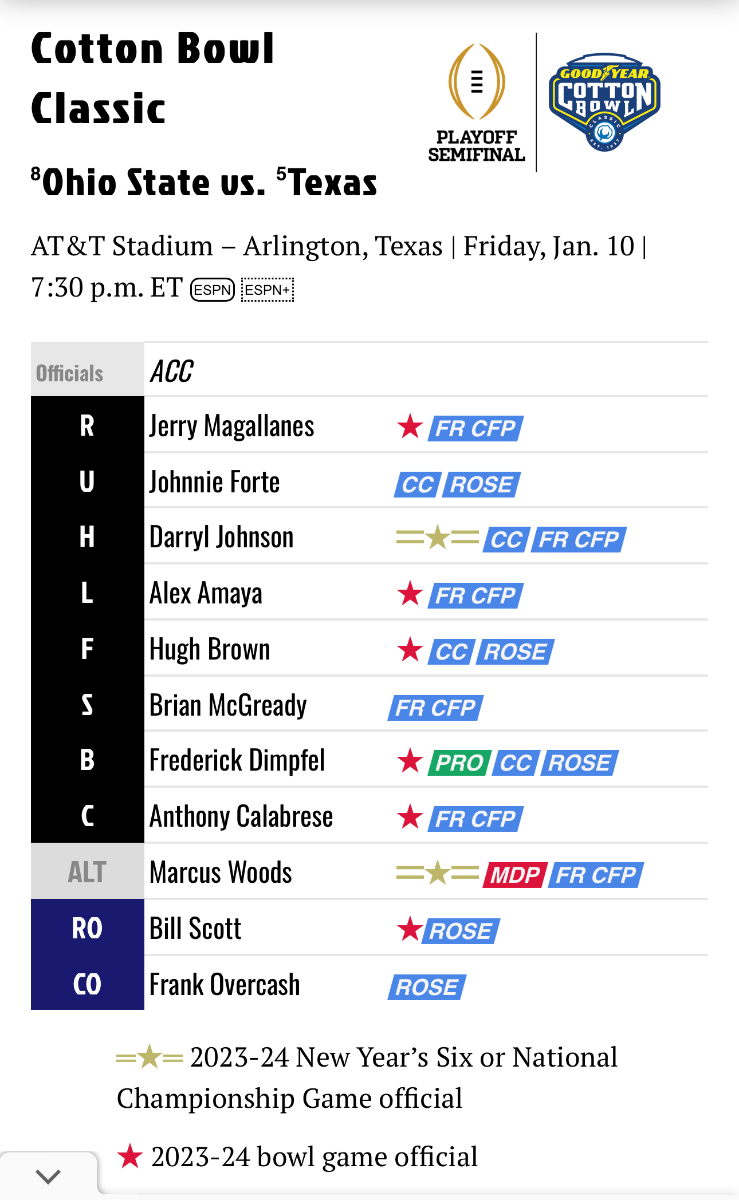Image resolution: width=739 pixels, height=1200 pixels.
Task: Click the red star beside Bill Scott
Action: [x=409, y=930]
